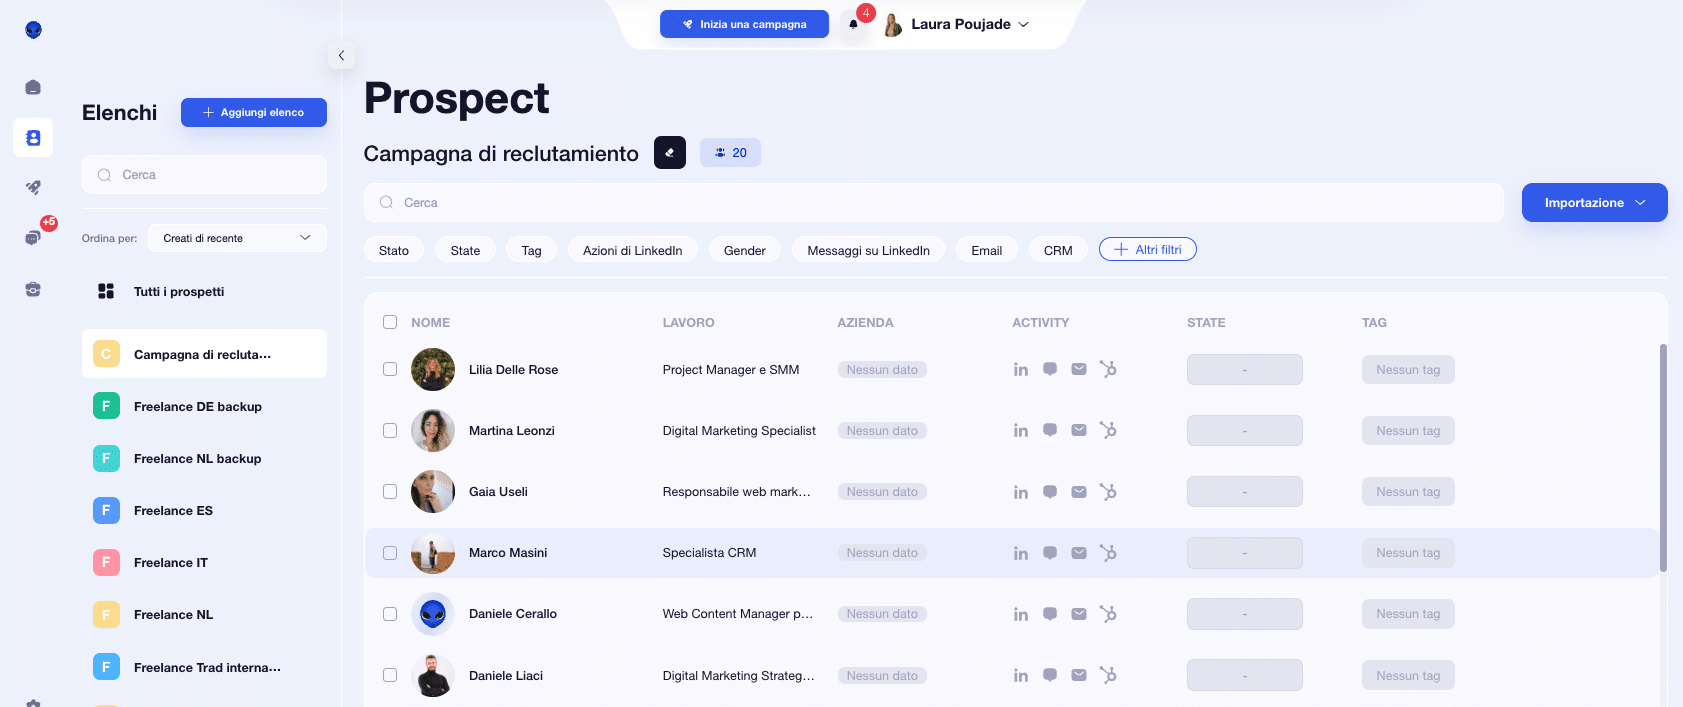Screen dimensions: 1683x707
Task: Click the 'Altri filtri' button
Action: click(x=1147, y=250)
